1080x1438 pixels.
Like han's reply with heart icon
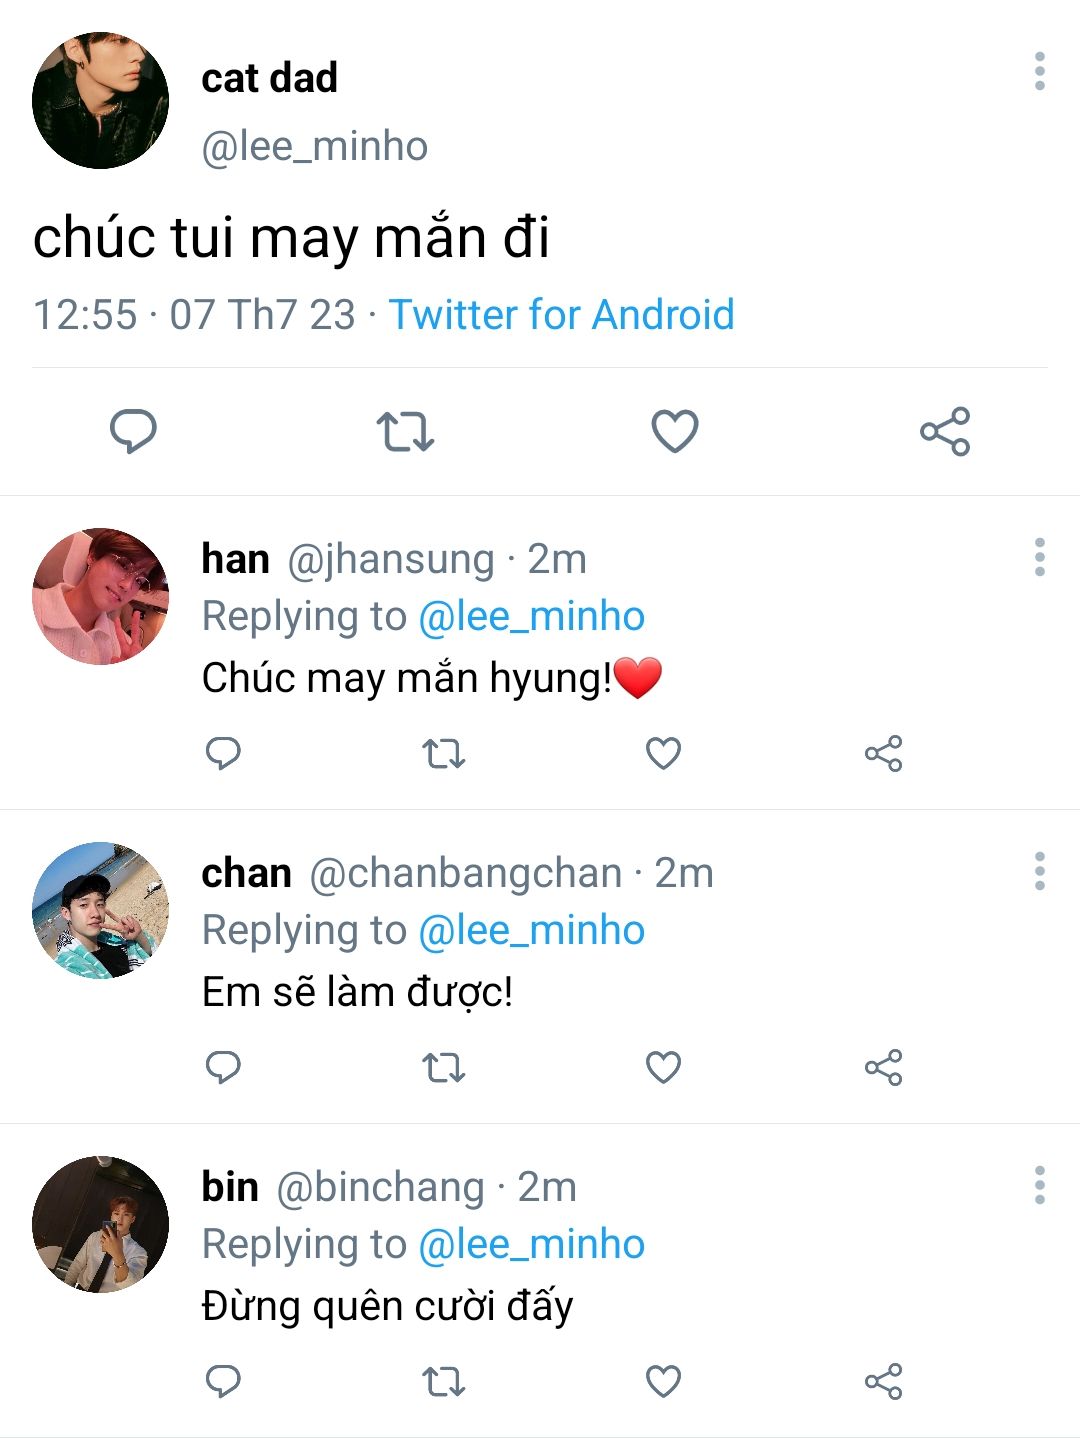[663, 753]
